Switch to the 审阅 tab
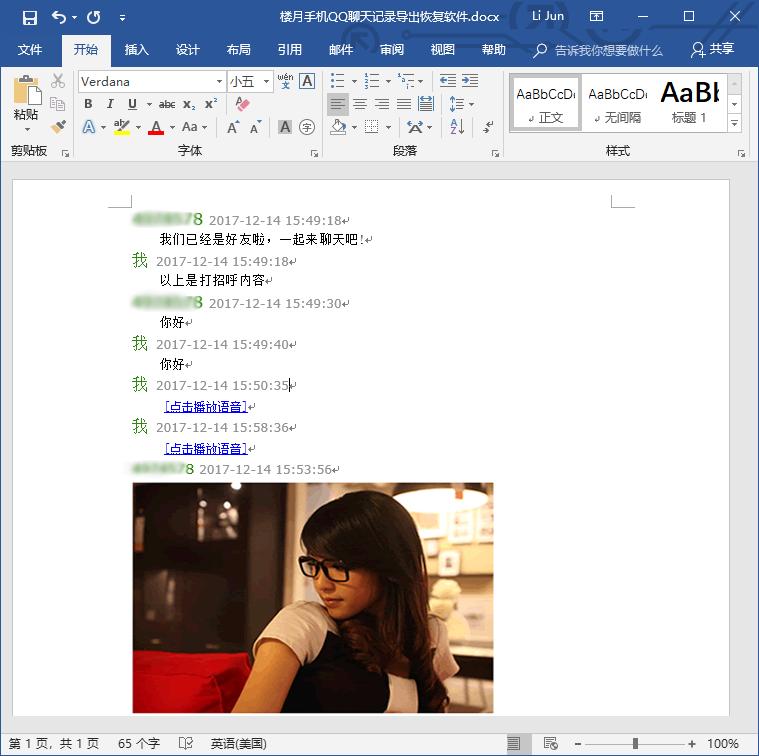This screenshot has height=756, width=759. click(x=392, y=49)
